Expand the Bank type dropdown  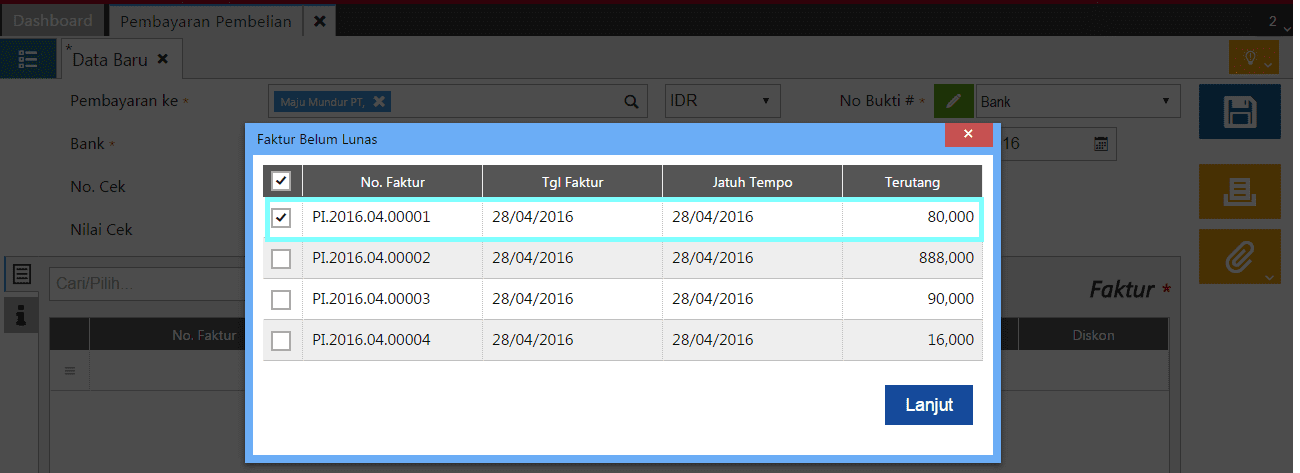(1077, 101)
